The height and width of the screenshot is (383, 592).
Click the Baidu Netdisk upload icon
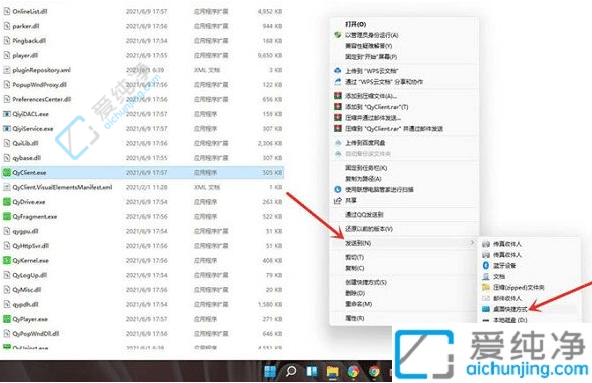[338, 143]
